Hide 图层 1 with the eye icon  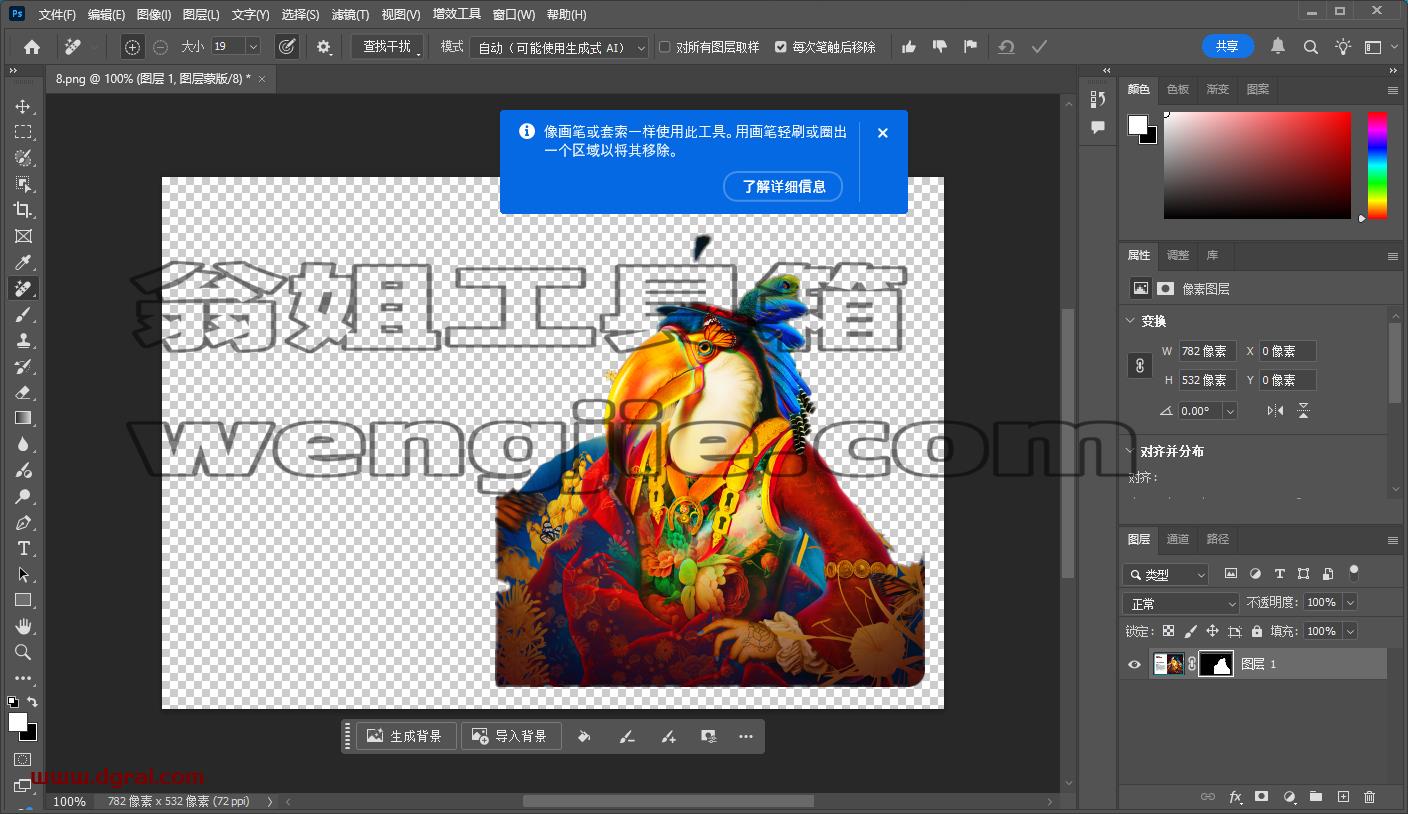[x=1134, y=664]
